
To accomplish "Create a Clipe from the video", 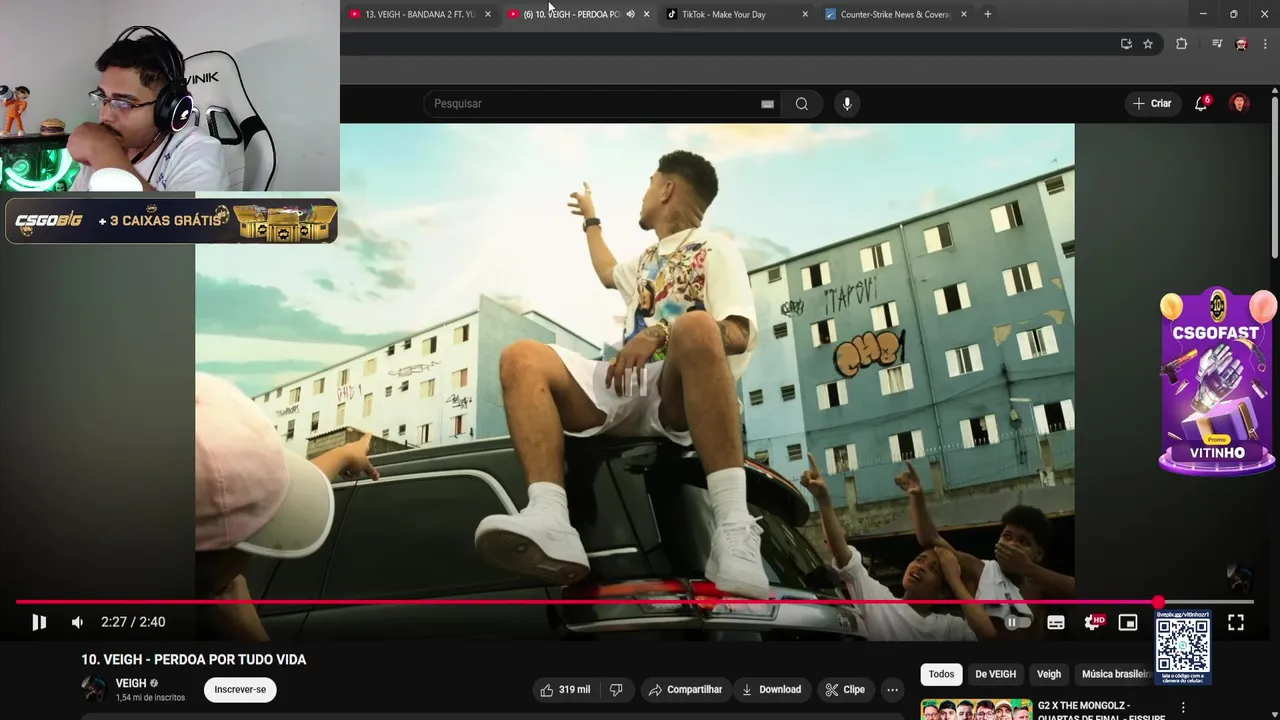I will 845,689.
